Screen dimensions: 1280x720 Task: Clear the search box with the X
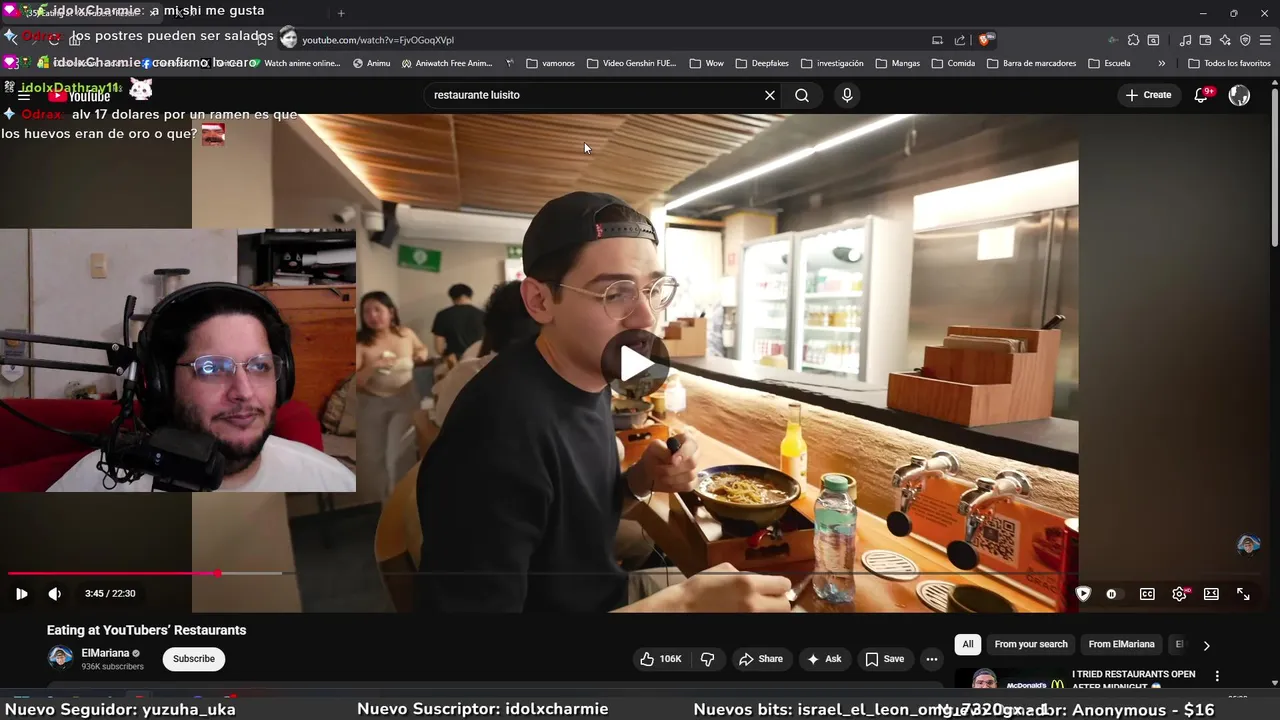tap(770, 95)
